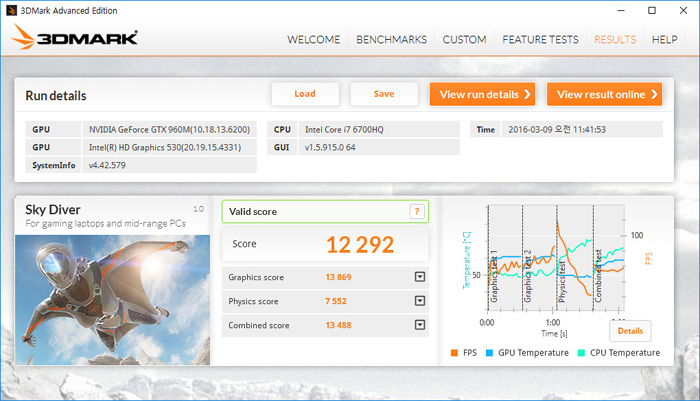This screenshot has width=700, height=401.
Task: Click the monitoring graph plot area
Action: click(x=555, y=258)
